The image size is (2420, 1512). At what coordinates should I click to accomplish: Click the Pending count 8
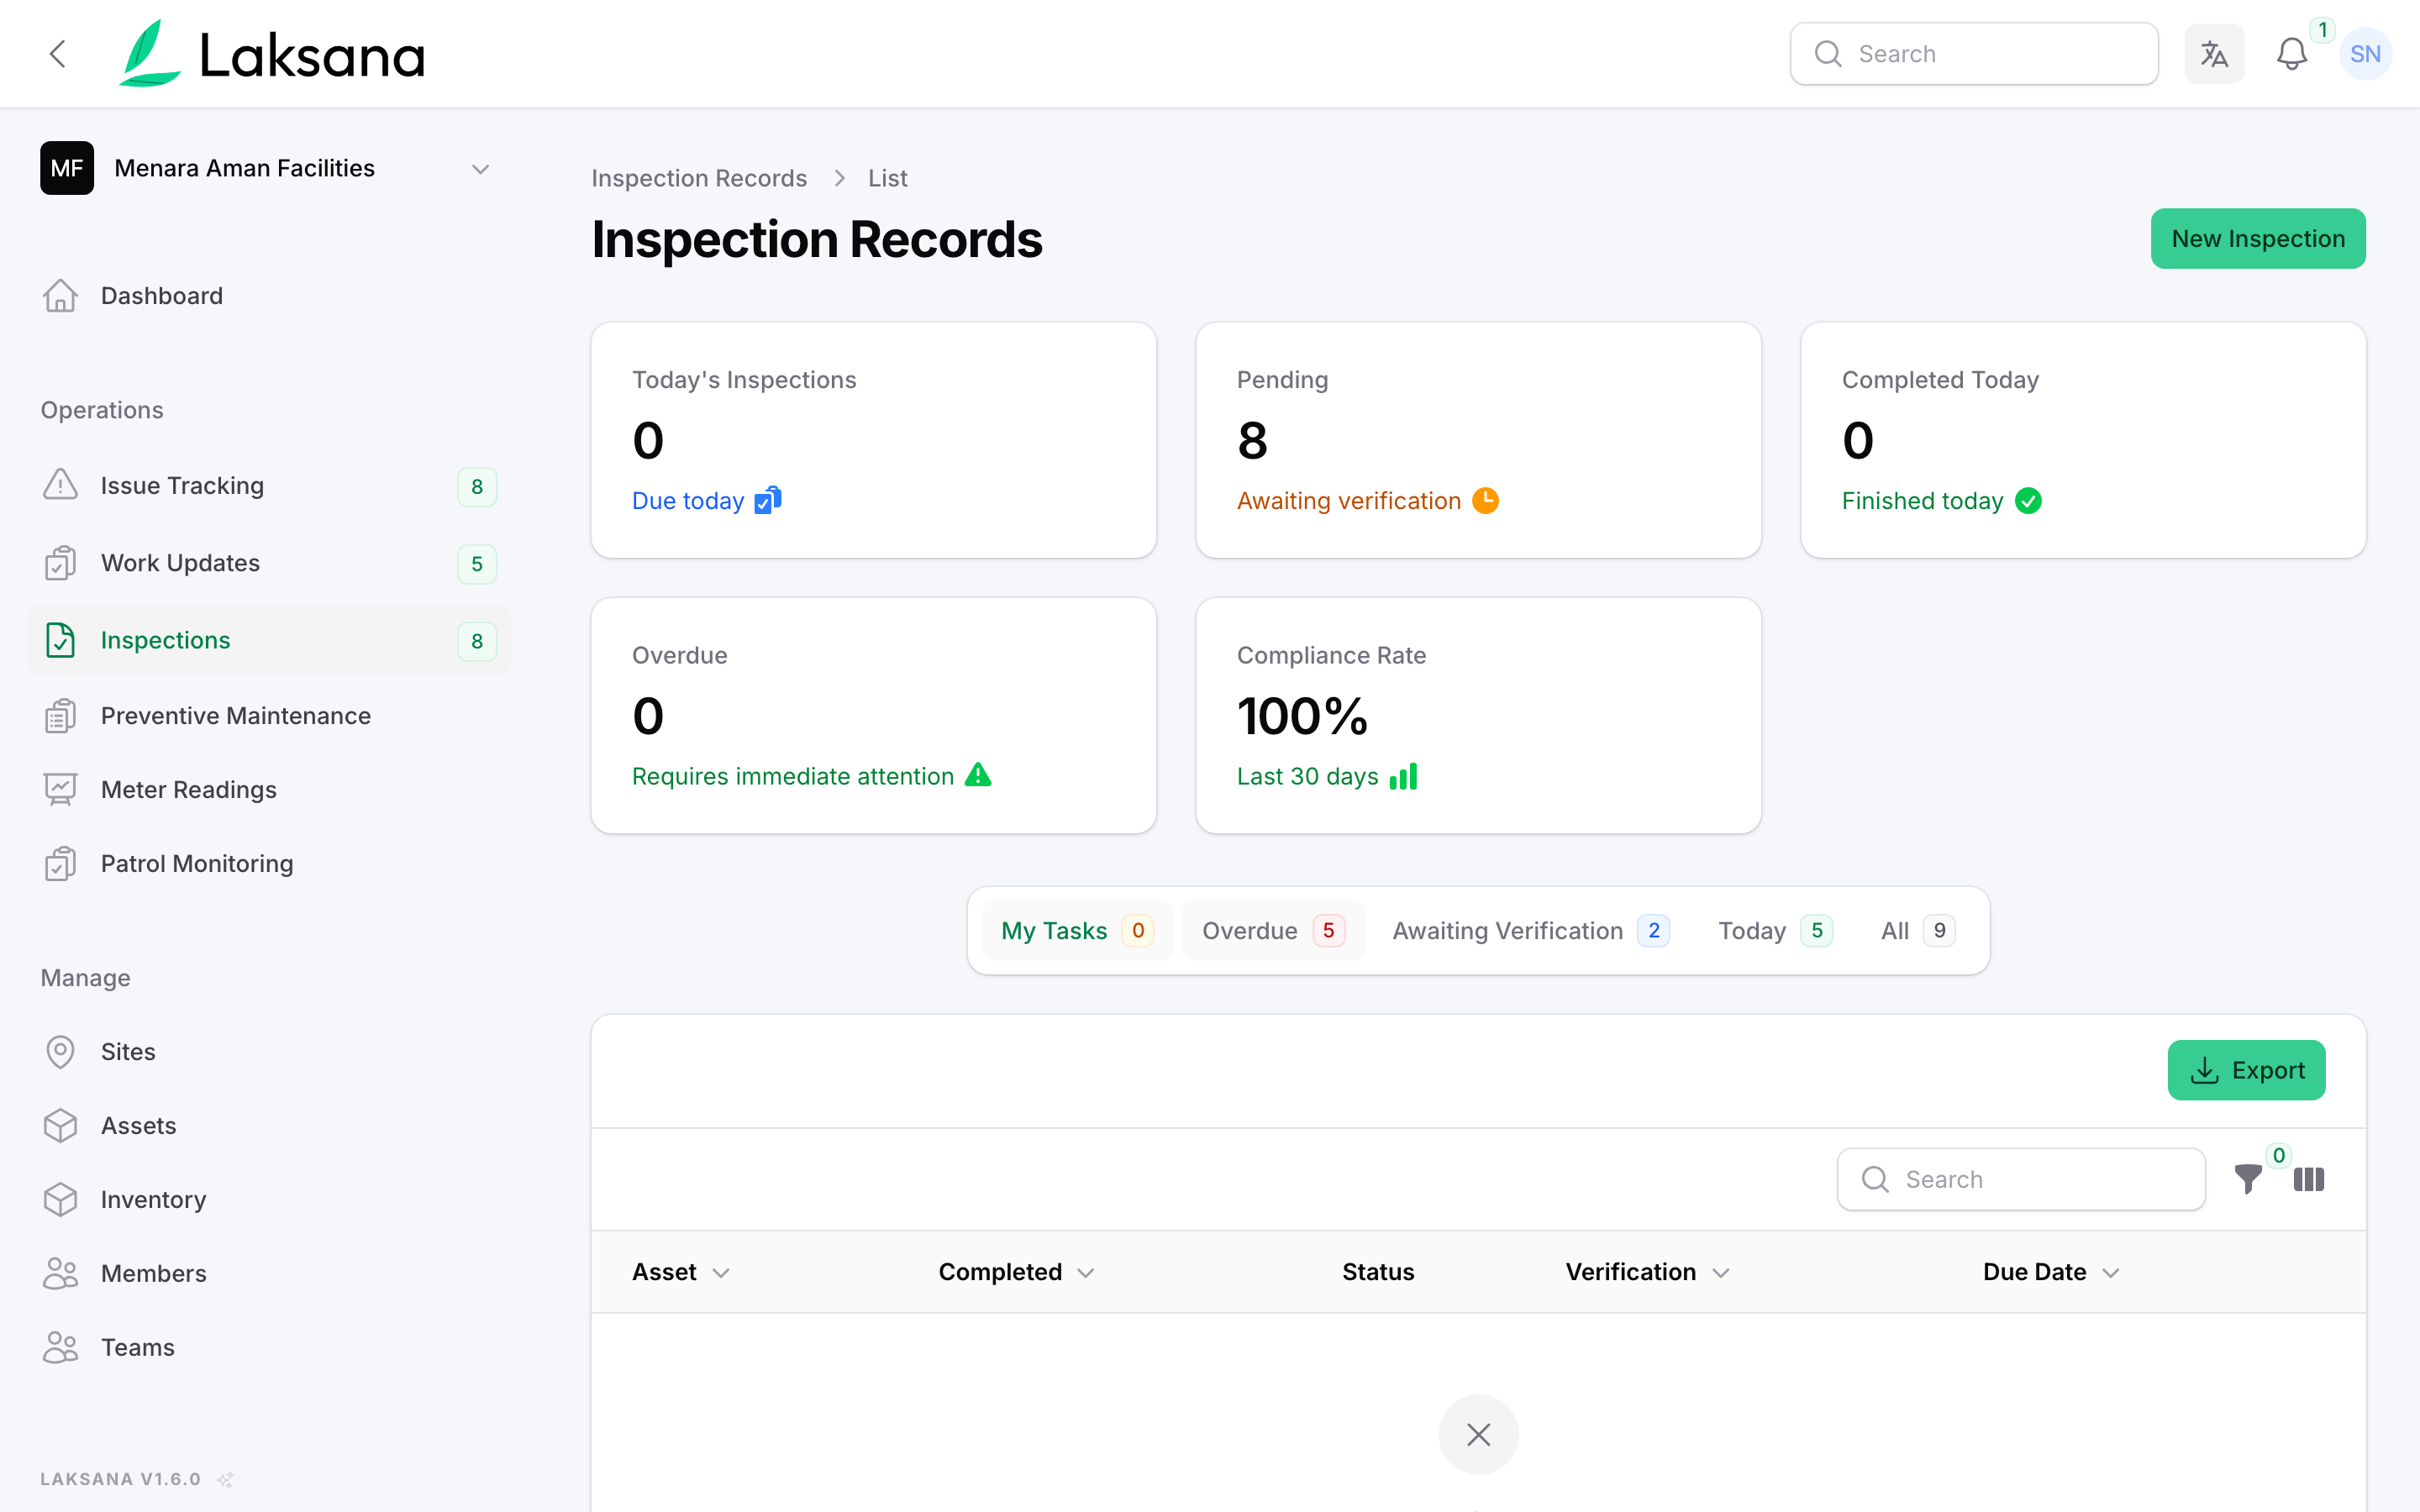coord(1252,440)
